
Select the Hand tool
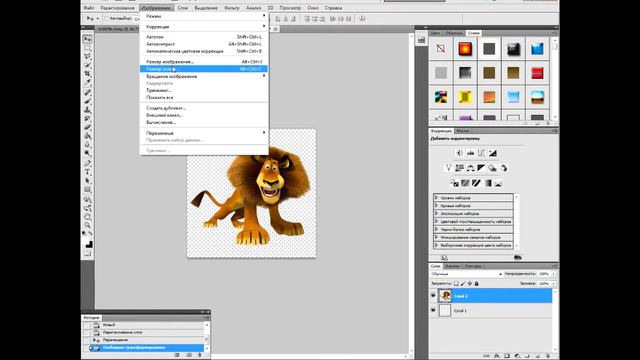click(x=87, y=217)
